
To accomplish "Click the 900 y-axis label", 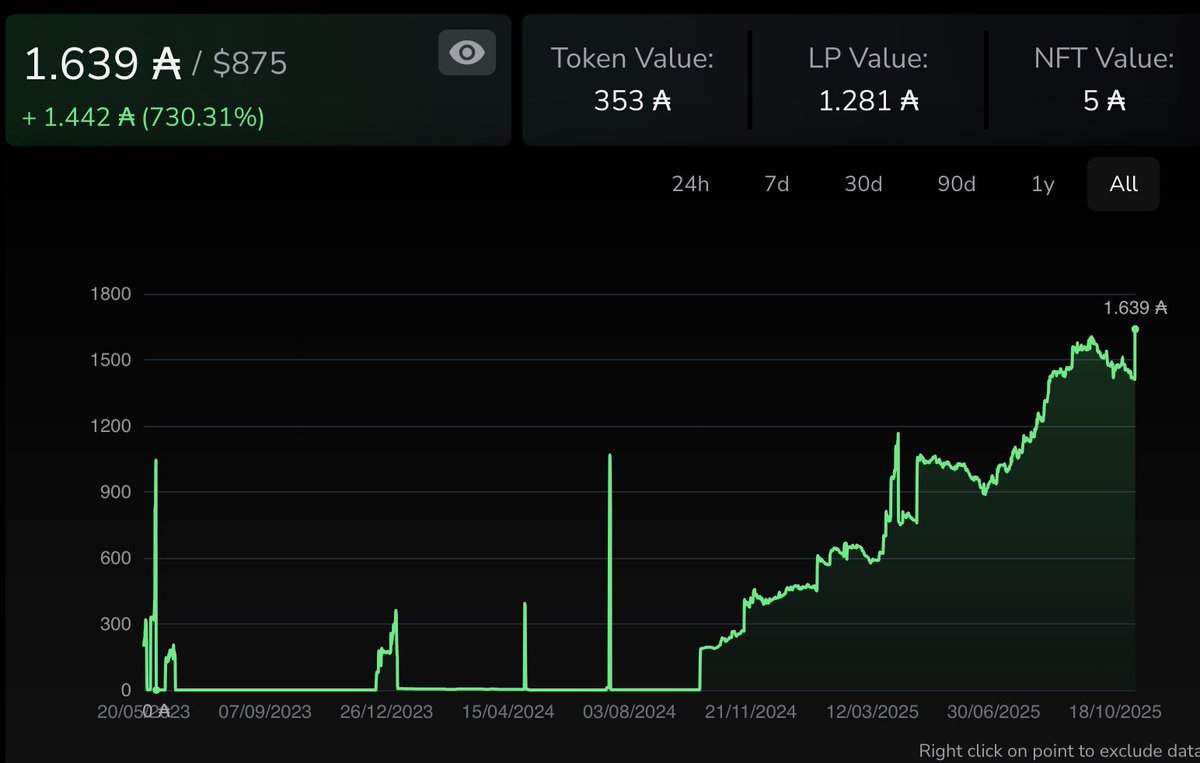I will tap(115, 492).
